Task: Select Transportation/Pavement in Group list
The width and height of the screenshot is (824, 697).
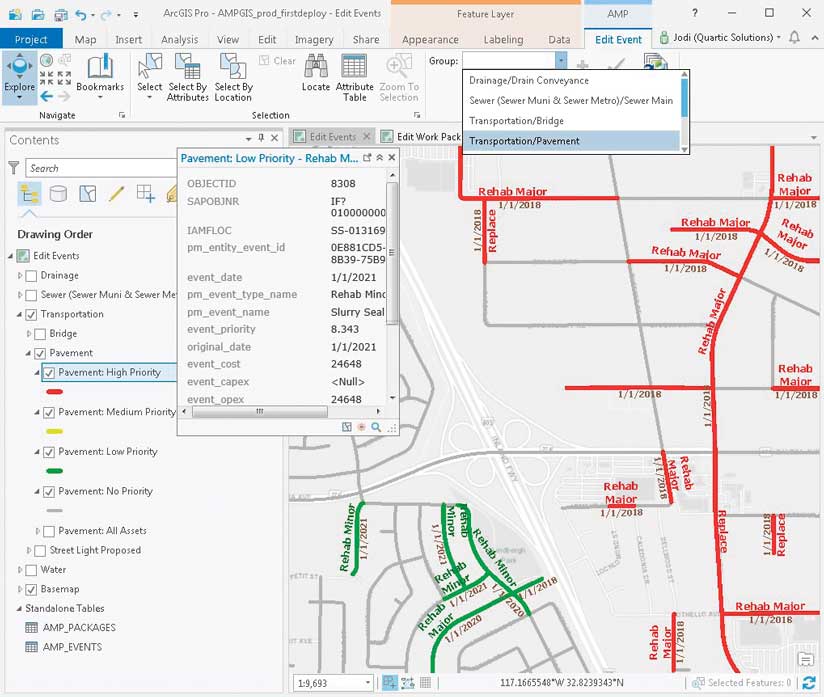Action: [x=571, y=141]
